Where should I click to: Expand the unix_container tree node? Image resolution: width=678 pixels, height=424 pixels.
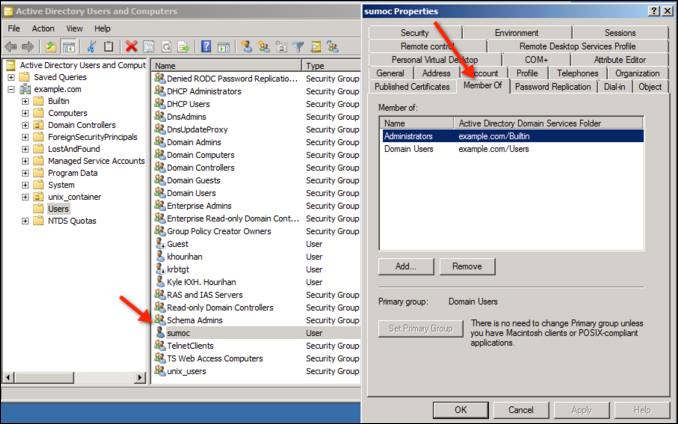[25, 197]
